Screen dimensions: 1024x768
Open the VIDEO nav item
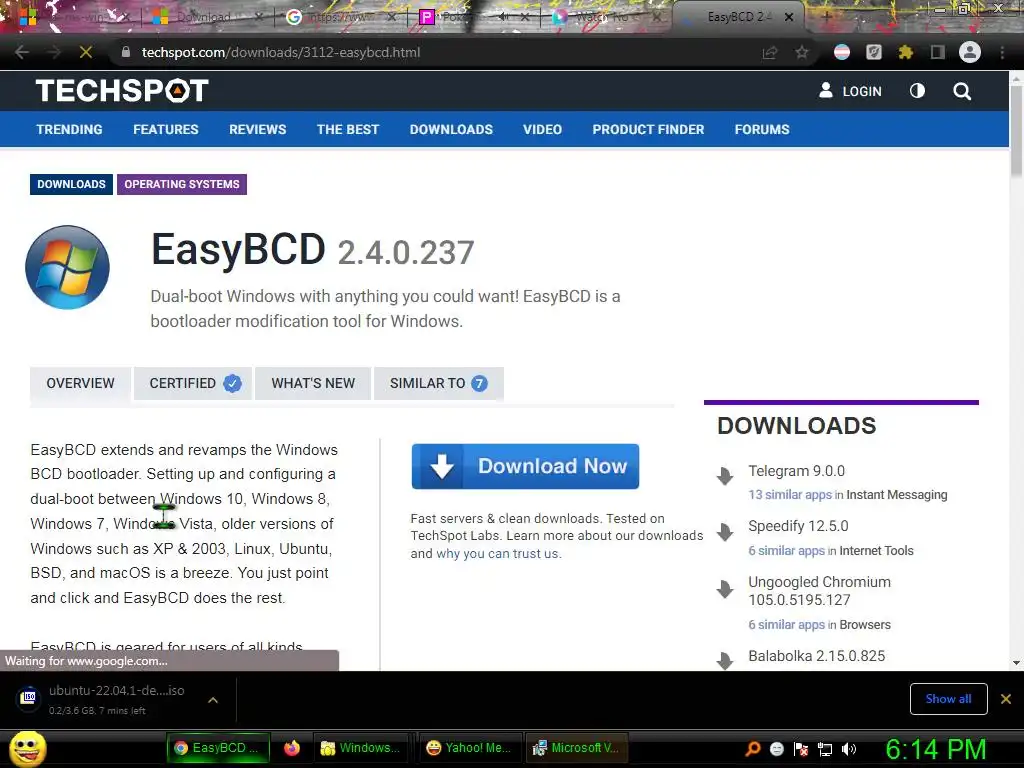[542, 129]
